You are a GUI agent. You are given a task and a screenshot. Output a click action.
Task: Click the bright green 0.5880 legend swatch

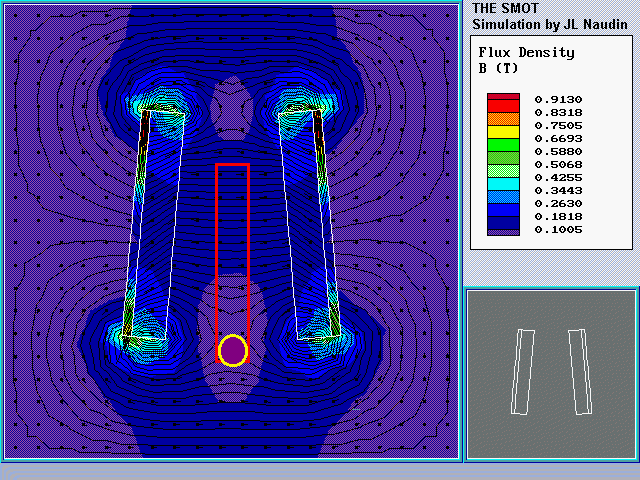coord(503,145)
